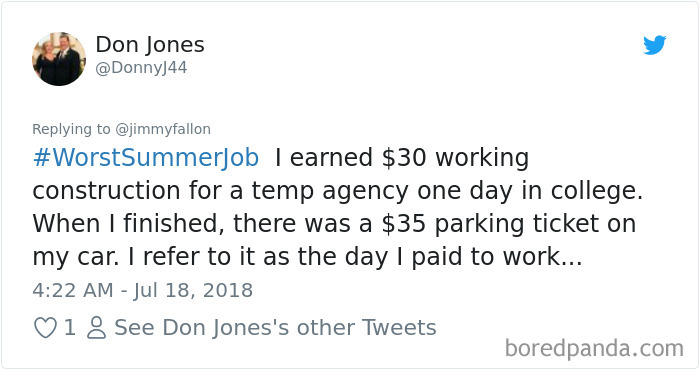Click the boredpanda.com watermark

point(594,349)
